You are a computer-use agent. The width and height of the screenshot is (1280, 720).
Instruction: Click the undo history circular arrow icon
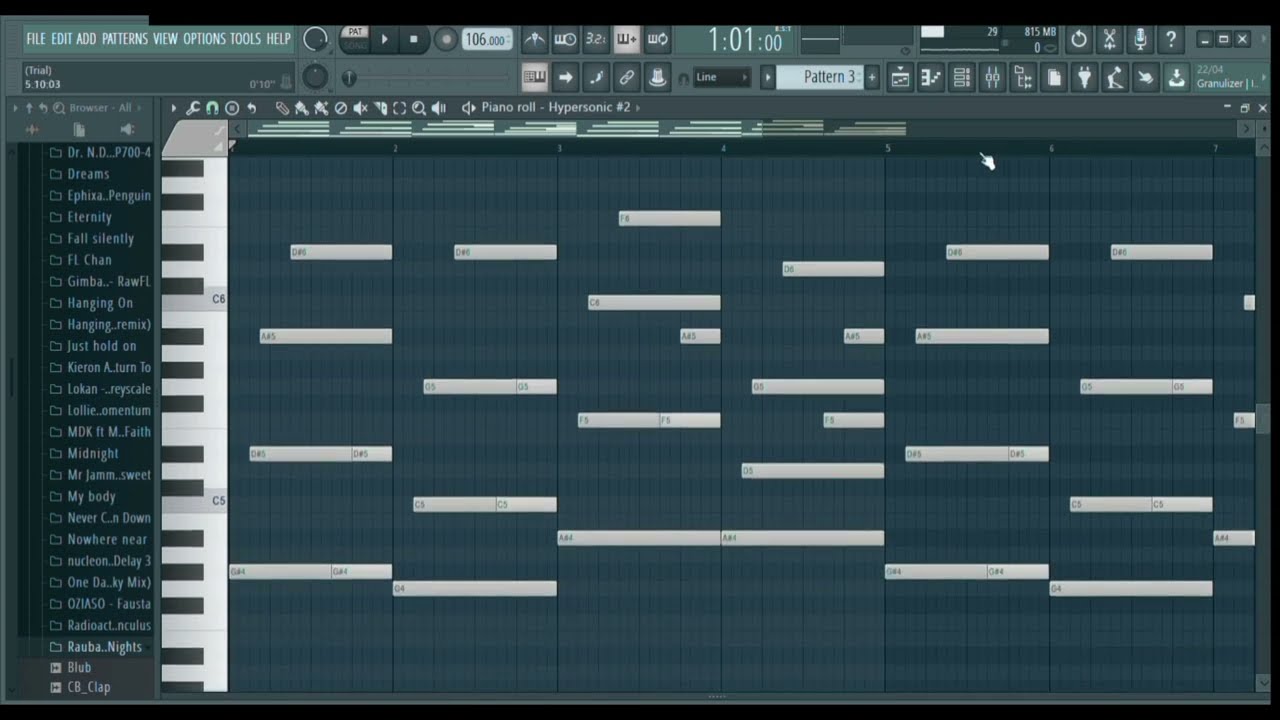(x=1078, y=39)
